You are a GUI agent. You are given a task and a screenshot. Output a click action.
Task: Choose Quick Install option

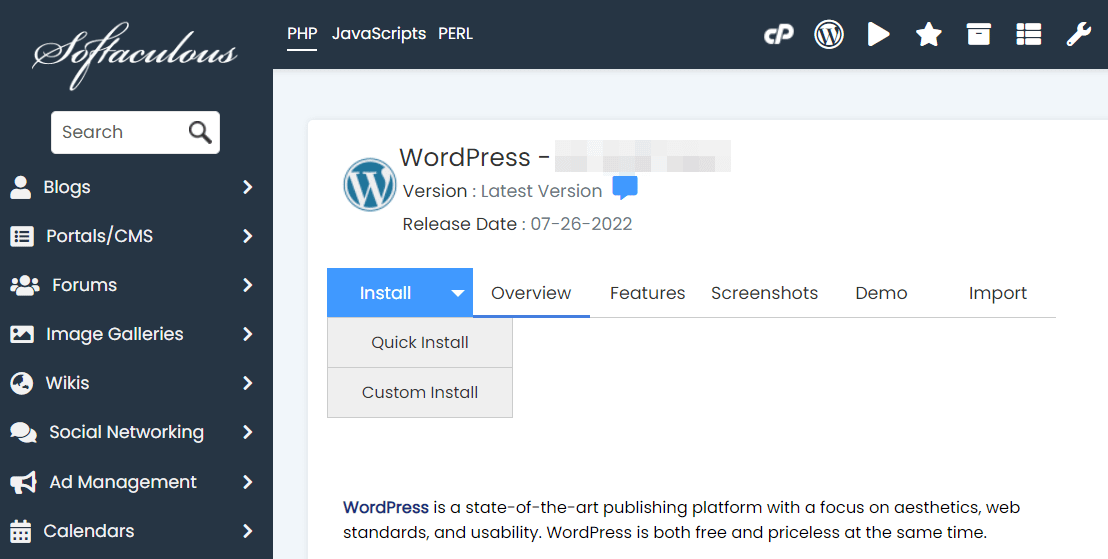point(420,342)
